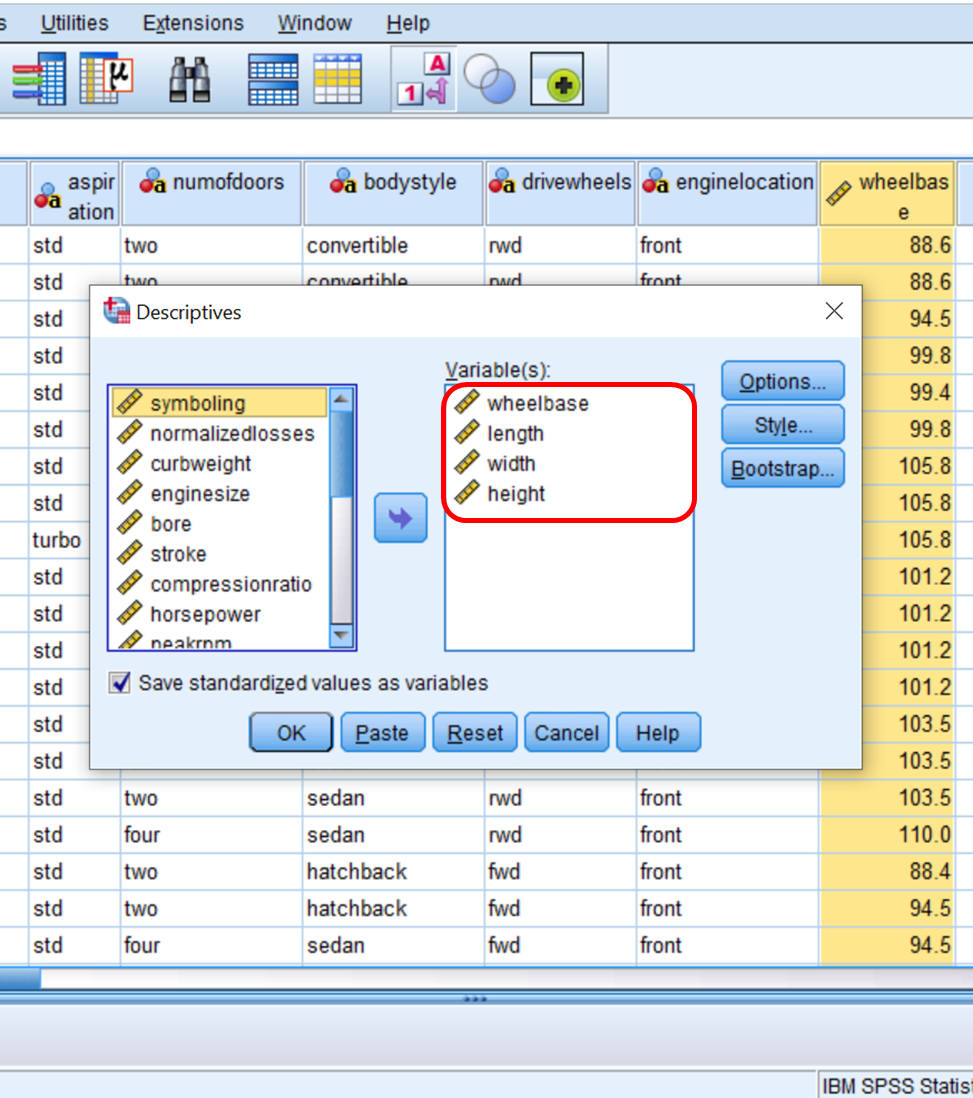The image size is (973, 1098).
Task: Click the sedan cell in the 110.0 row
Action: coord(393,835)
